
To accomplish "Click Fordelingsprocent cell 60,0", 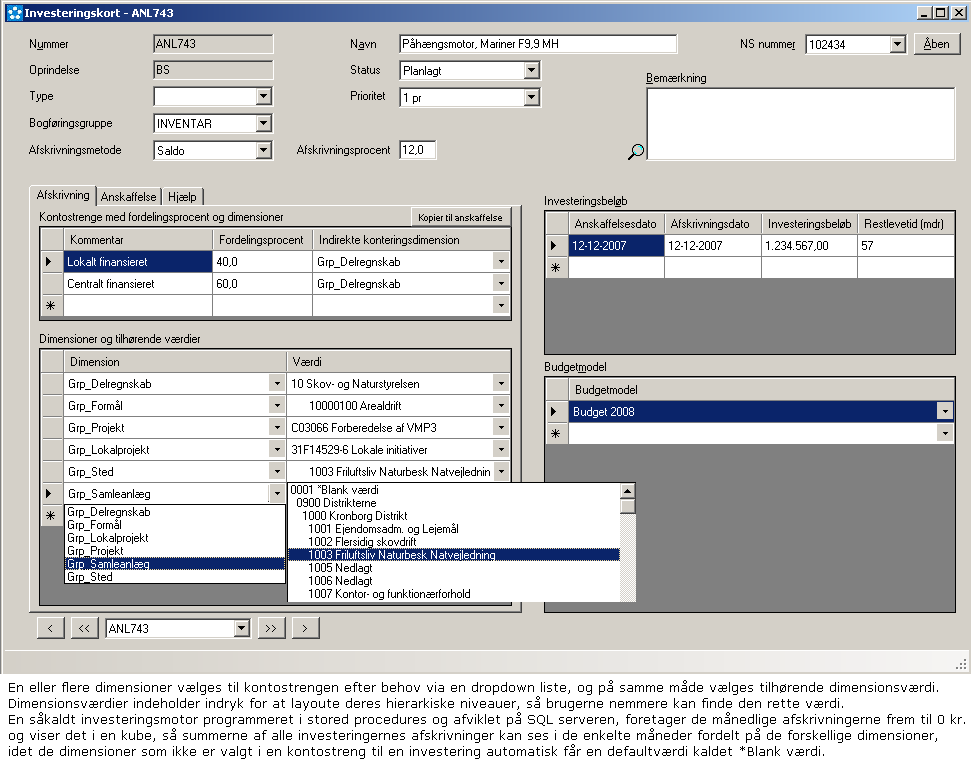I will 262,284.
